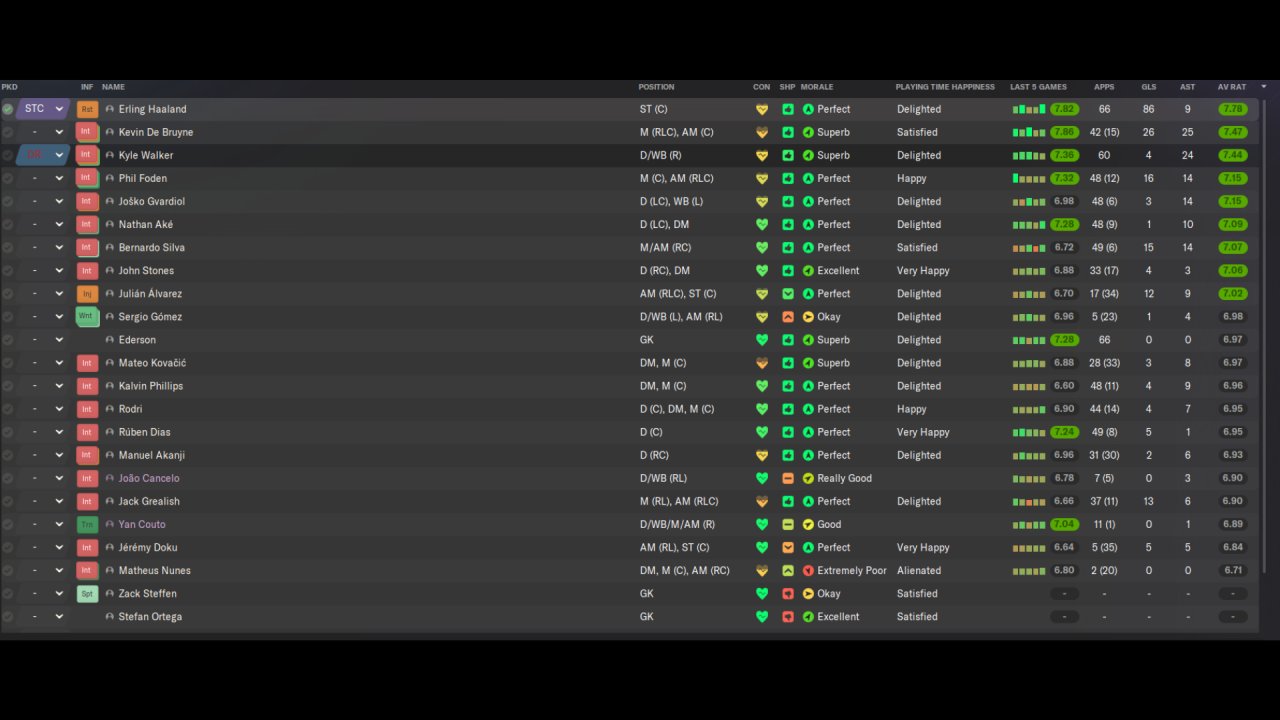Click the Trn status badge for Yan Couto
The width and height of the screenshot is (1280, 720).
[x=87, y=525]
